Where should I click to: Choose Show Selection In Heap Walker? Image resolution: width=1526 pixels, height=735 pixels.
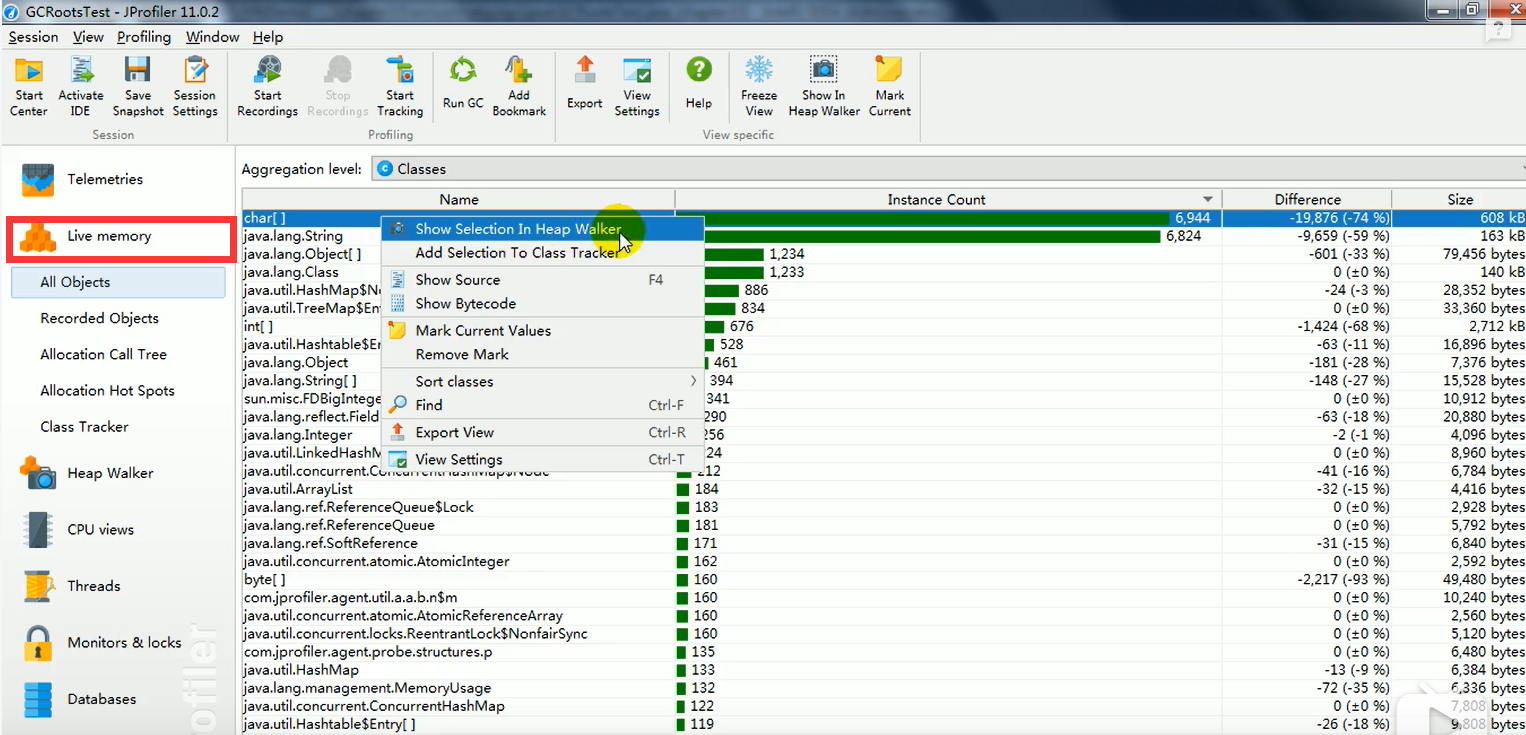pyautogui.click(x=543, y=229)
